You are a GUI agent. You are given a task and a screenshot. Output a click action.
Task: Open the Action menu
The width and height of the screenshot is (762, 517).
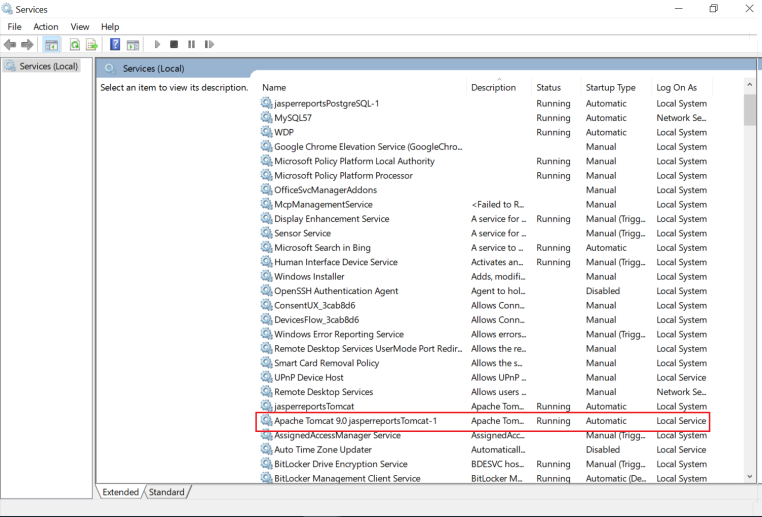pos(46,27)
